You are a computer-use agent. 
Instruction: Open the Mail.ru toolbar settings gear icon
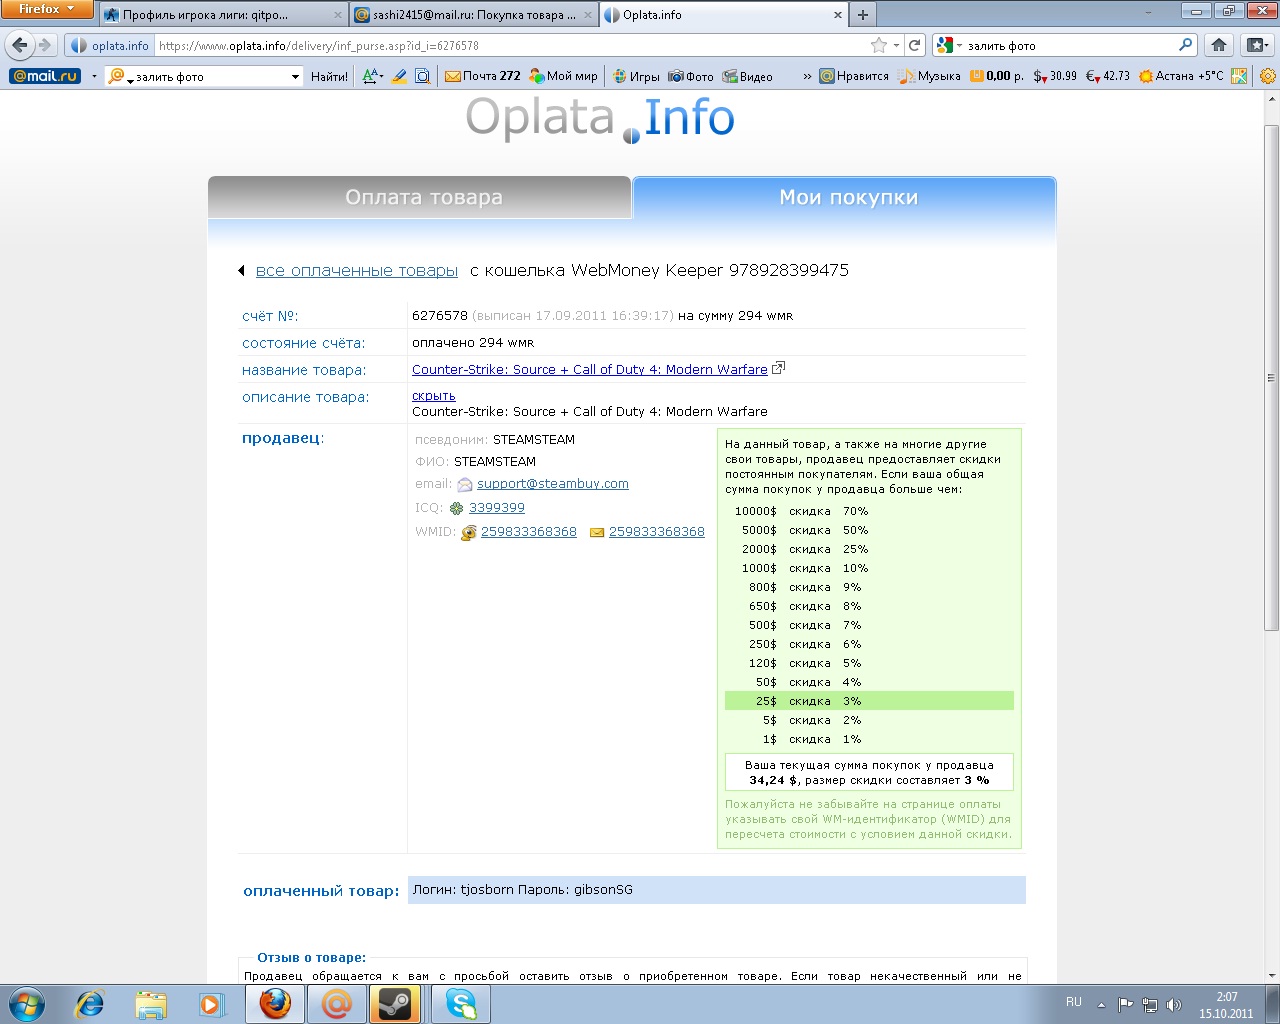(1268, 76)
